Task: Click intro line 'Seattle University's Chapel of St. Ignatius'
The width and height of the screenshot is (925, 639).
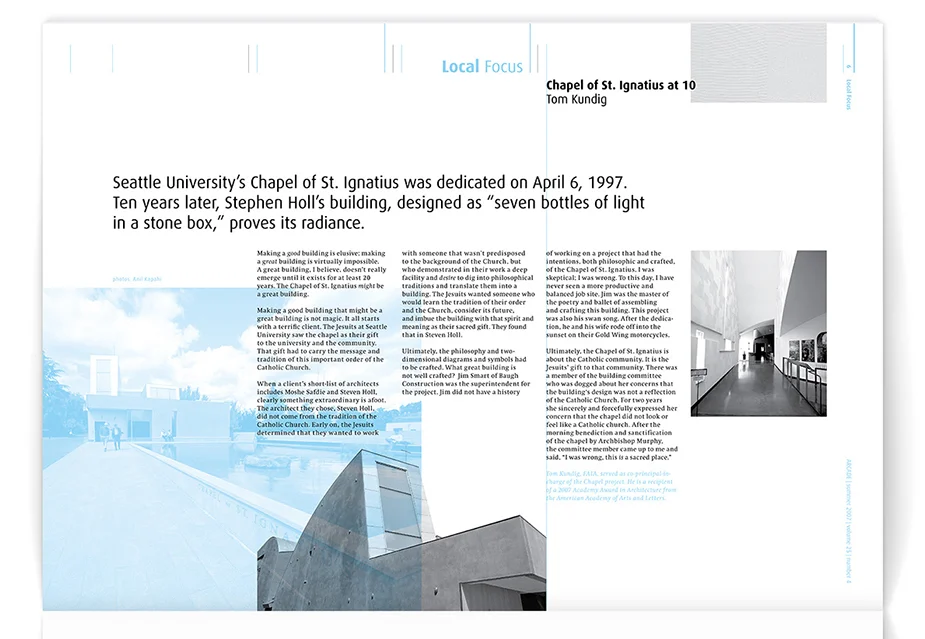Action: (370, 182)
